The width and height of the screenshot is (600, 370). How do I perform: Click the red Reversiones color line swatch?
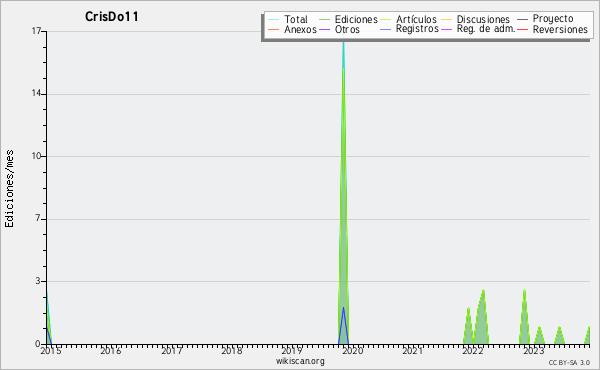(522, 29)
